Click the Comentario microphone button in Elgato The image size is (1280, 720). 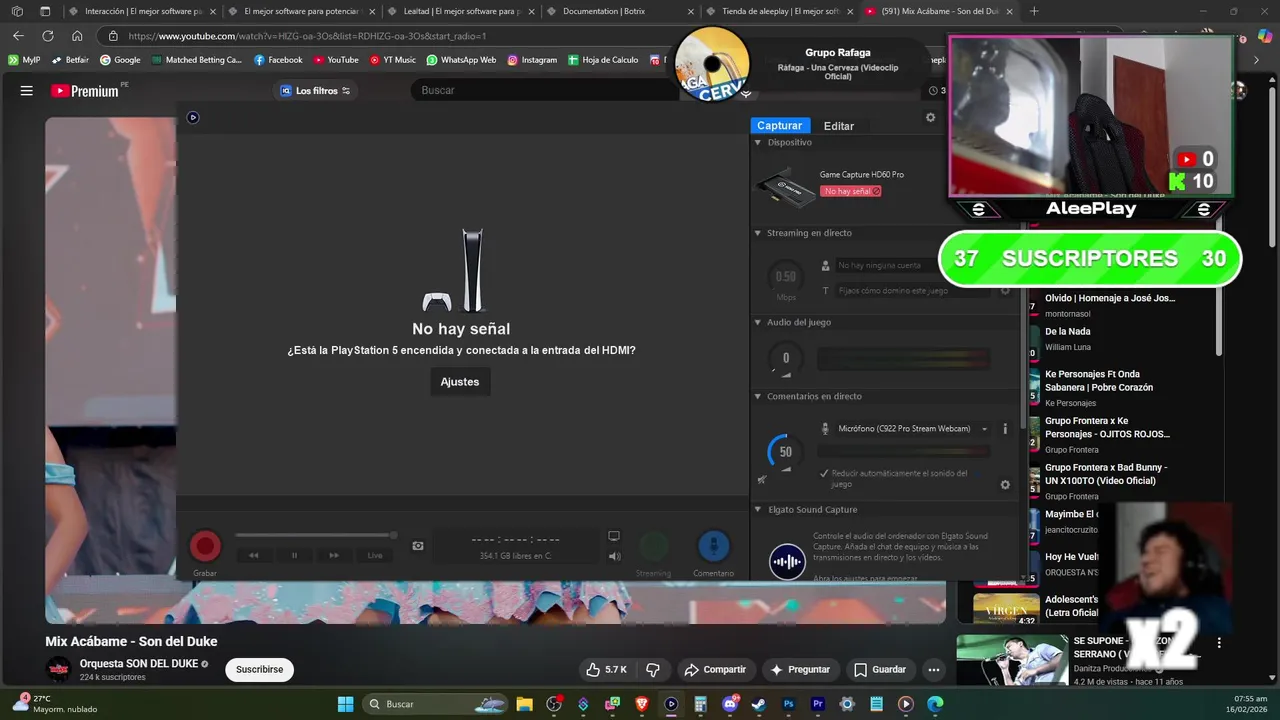click(713, 546)
